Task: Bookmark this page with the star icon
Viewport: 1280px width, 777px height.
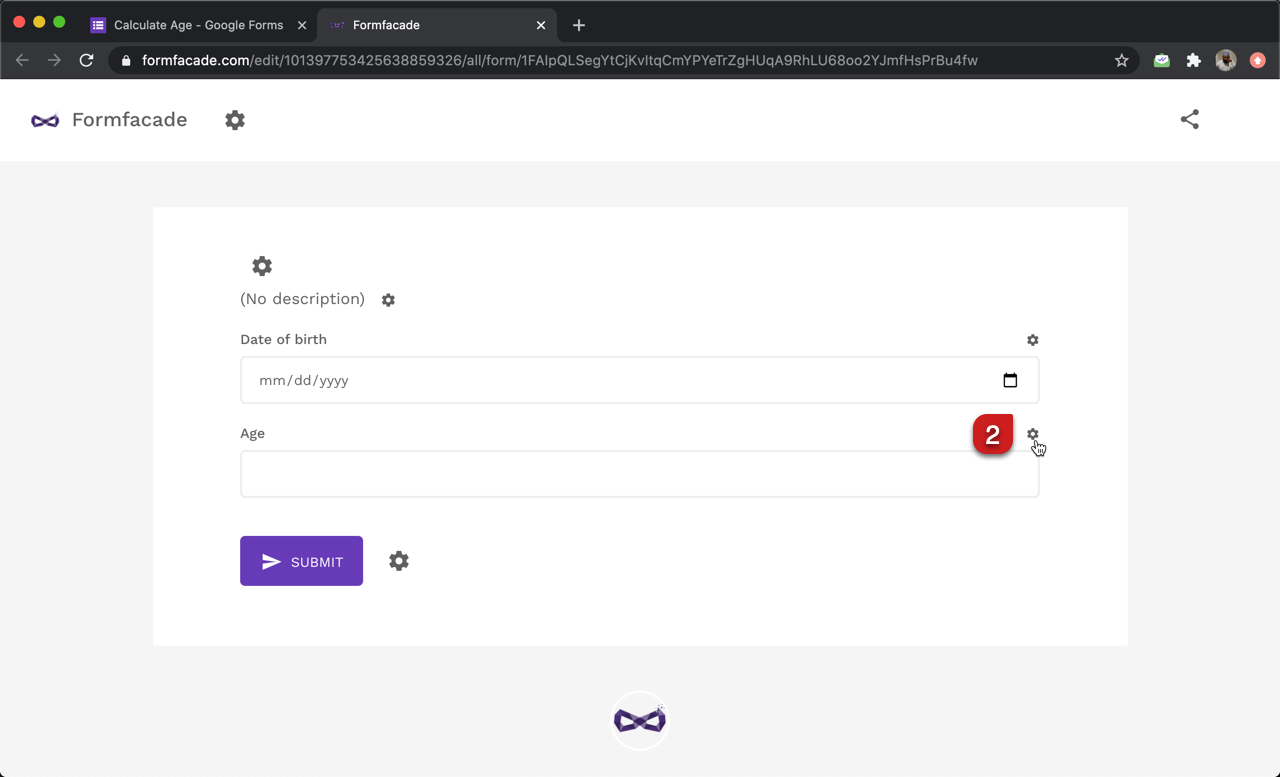Action: (x=1122, y=60)
